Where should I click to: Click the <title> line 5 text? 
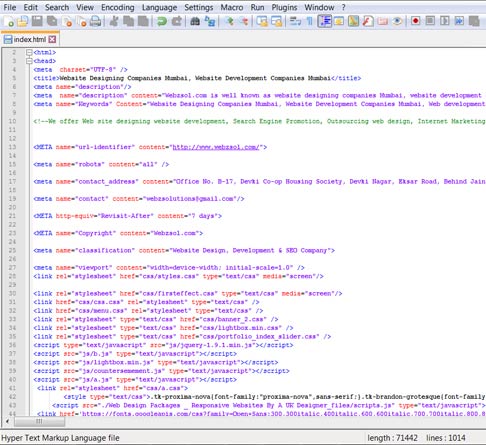[197, 78]
